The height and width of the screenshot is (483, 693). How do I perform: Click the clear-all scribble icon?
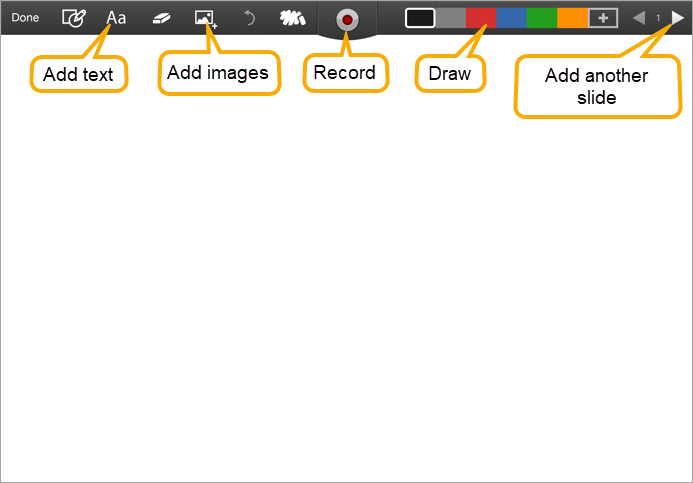(x=293, y=18)
